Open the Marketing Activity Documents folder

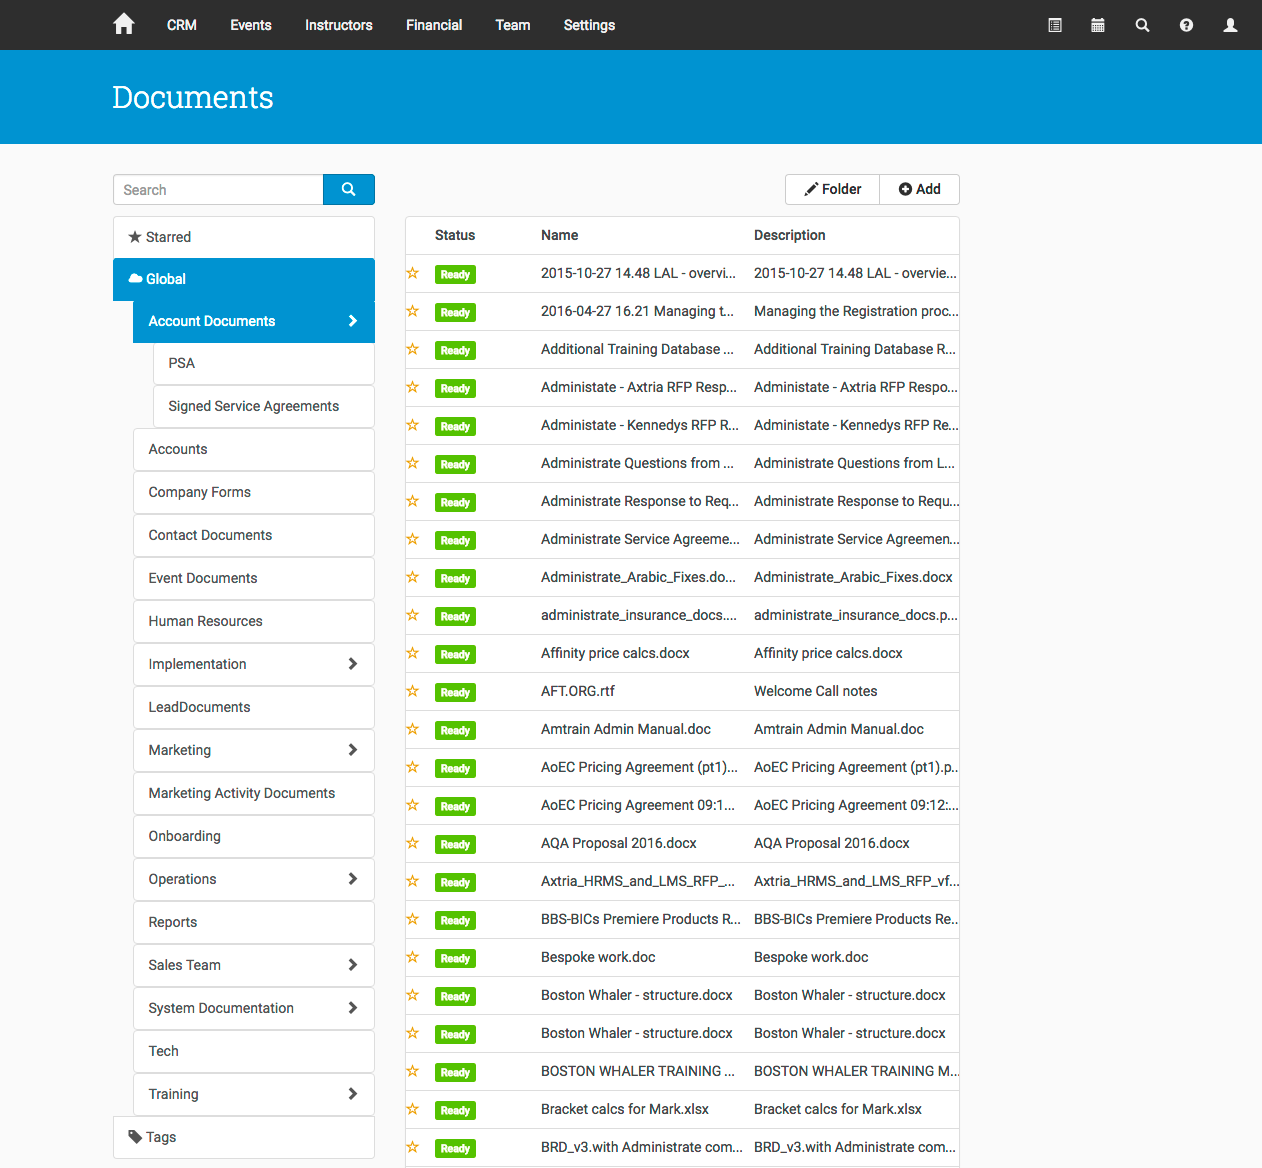(x=254, y=793)
